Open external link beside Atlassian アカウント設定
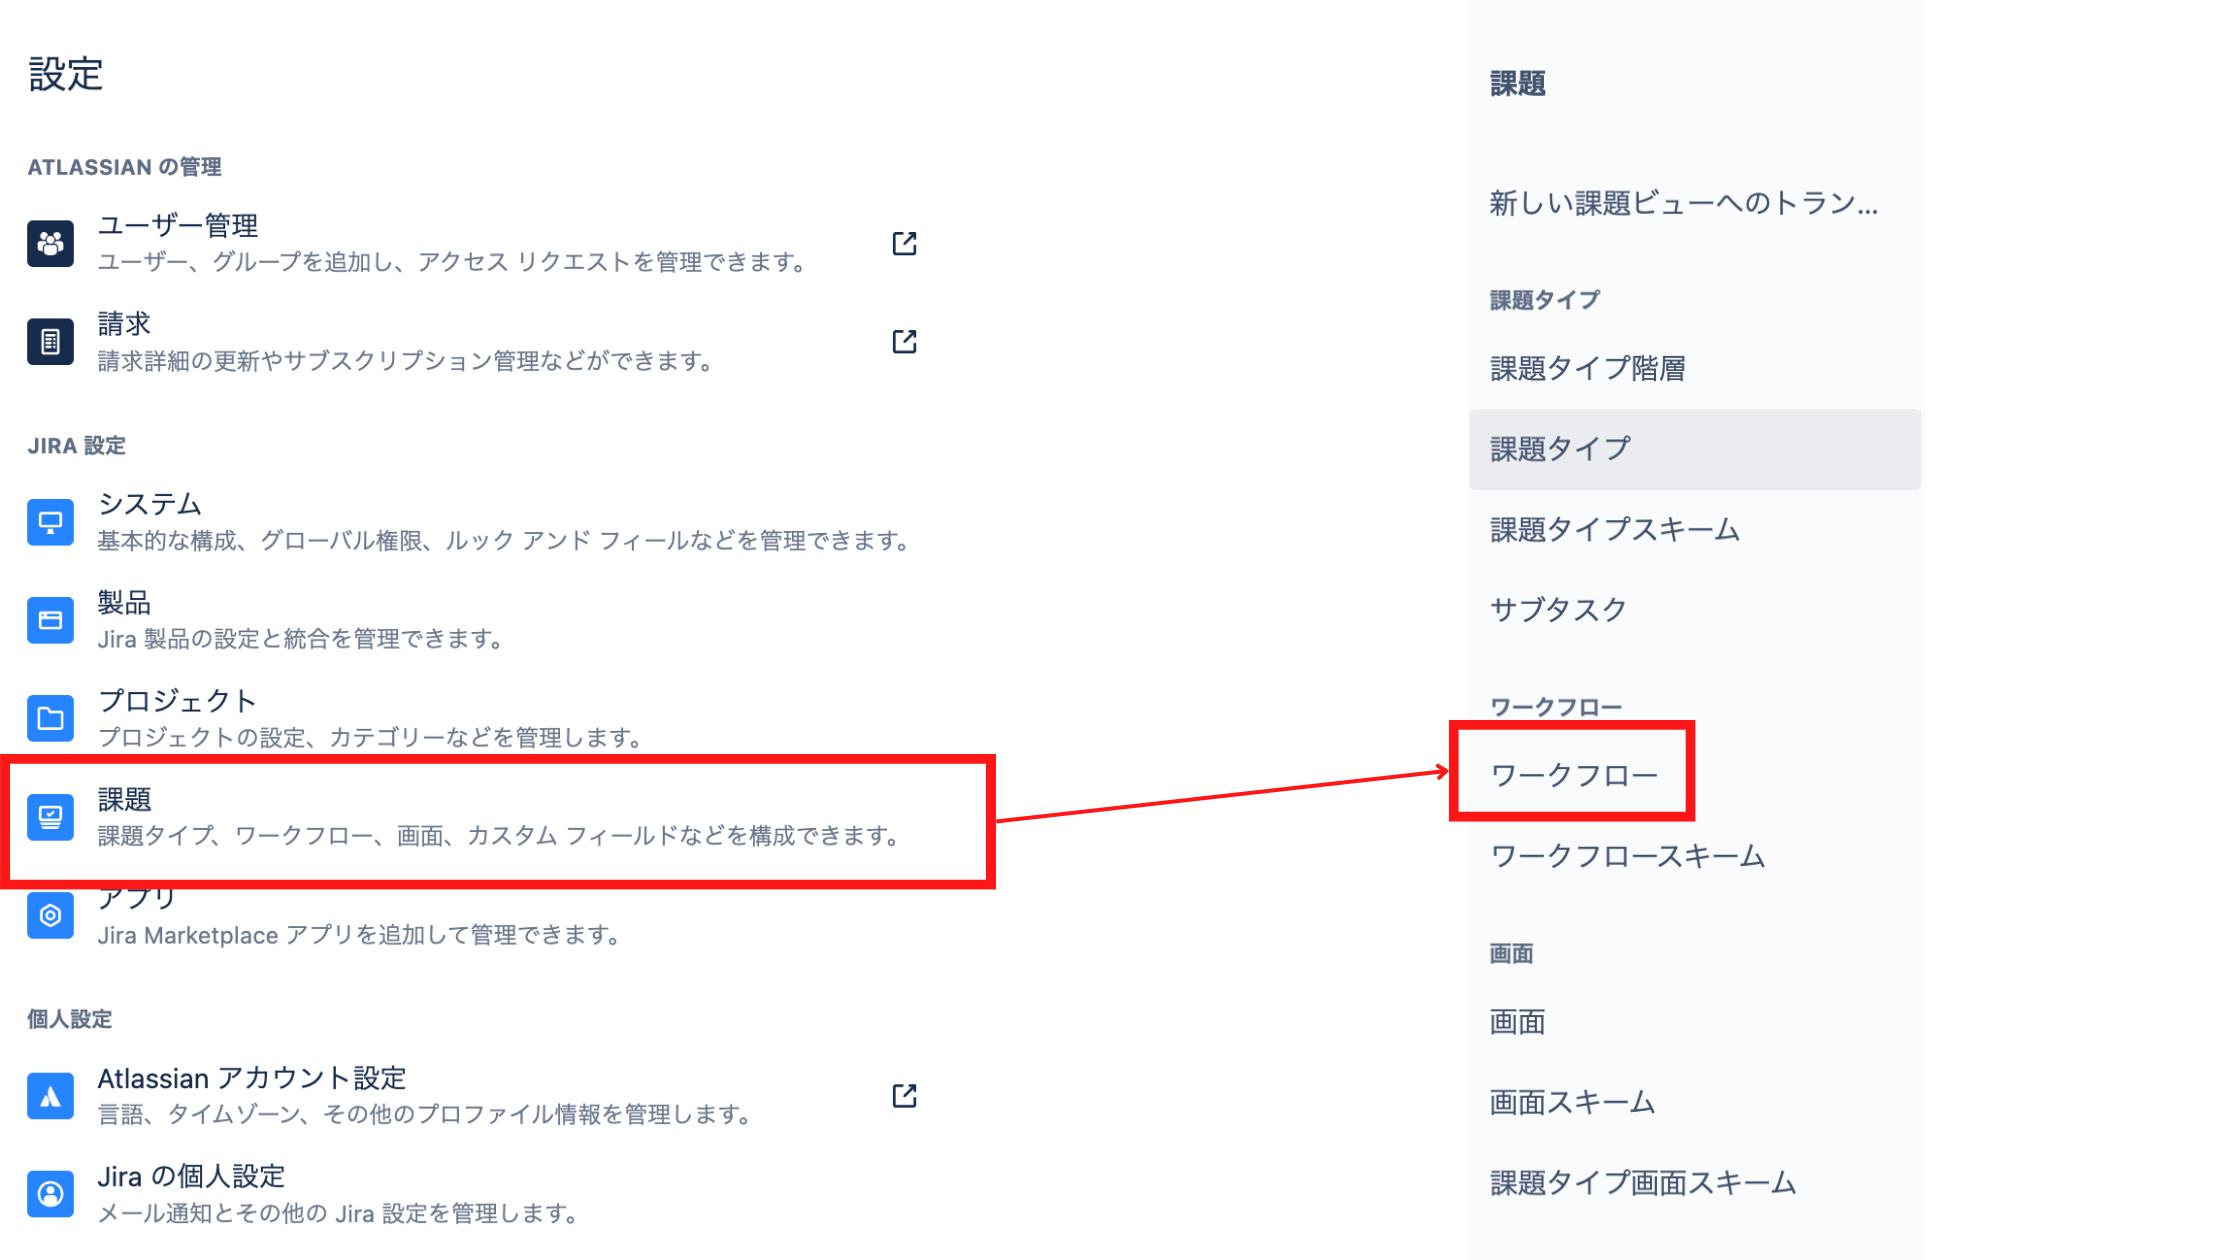2240x1260 pixels. point(904,1096)
